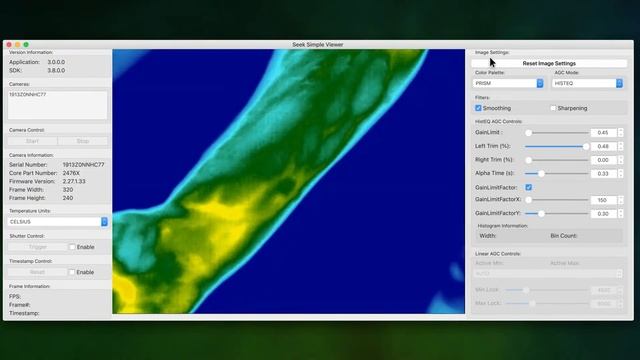640x360 pixels.
Task: Click the timestamp Reset button
Action: point(38,272)
